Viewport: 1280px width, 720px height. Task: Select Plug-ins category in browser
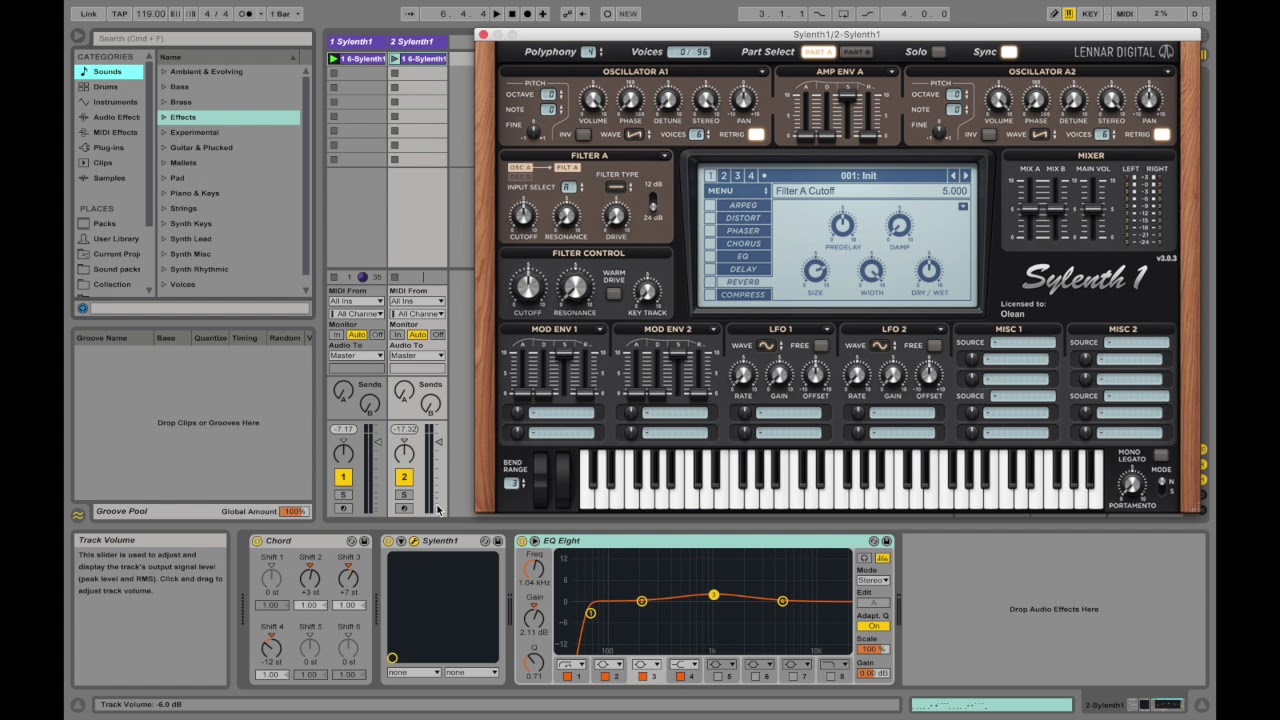click(108, 148)
